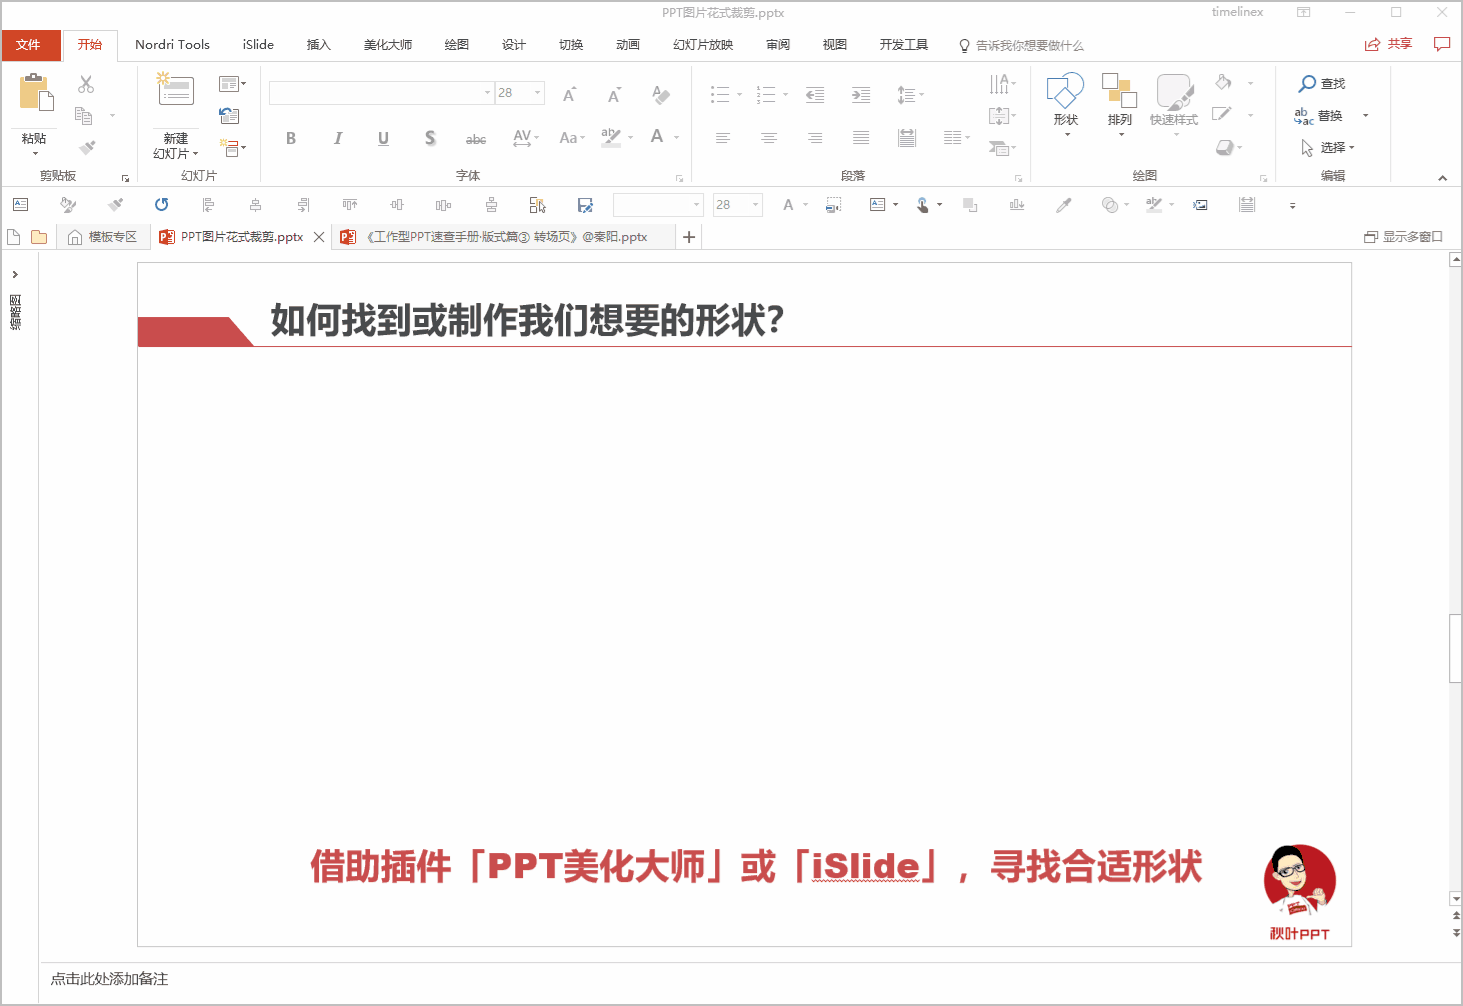Toggle Italic formatting

(338, 138)
